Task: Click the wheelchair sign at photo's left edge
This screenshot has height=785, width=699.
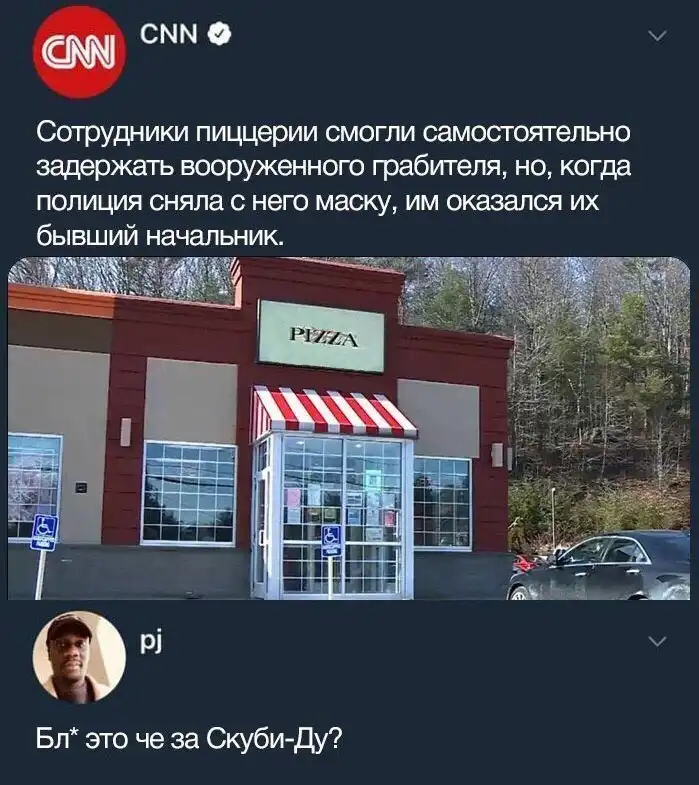Action: (x=45, y=533)
